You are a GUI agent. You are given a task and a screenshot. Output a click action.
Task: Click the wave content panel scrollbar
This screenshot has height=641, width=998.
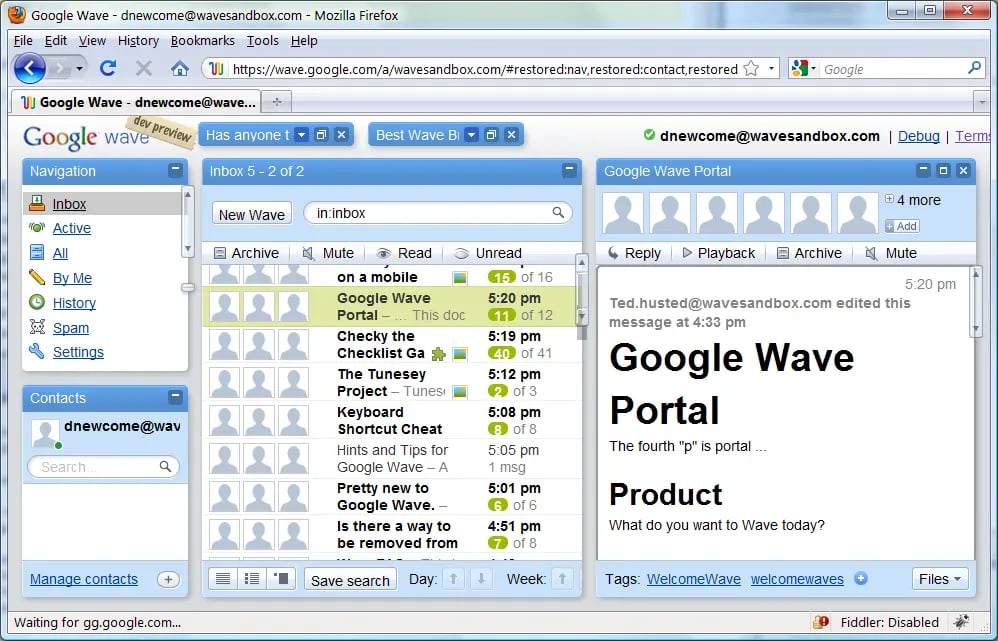[x=975, y=302]
